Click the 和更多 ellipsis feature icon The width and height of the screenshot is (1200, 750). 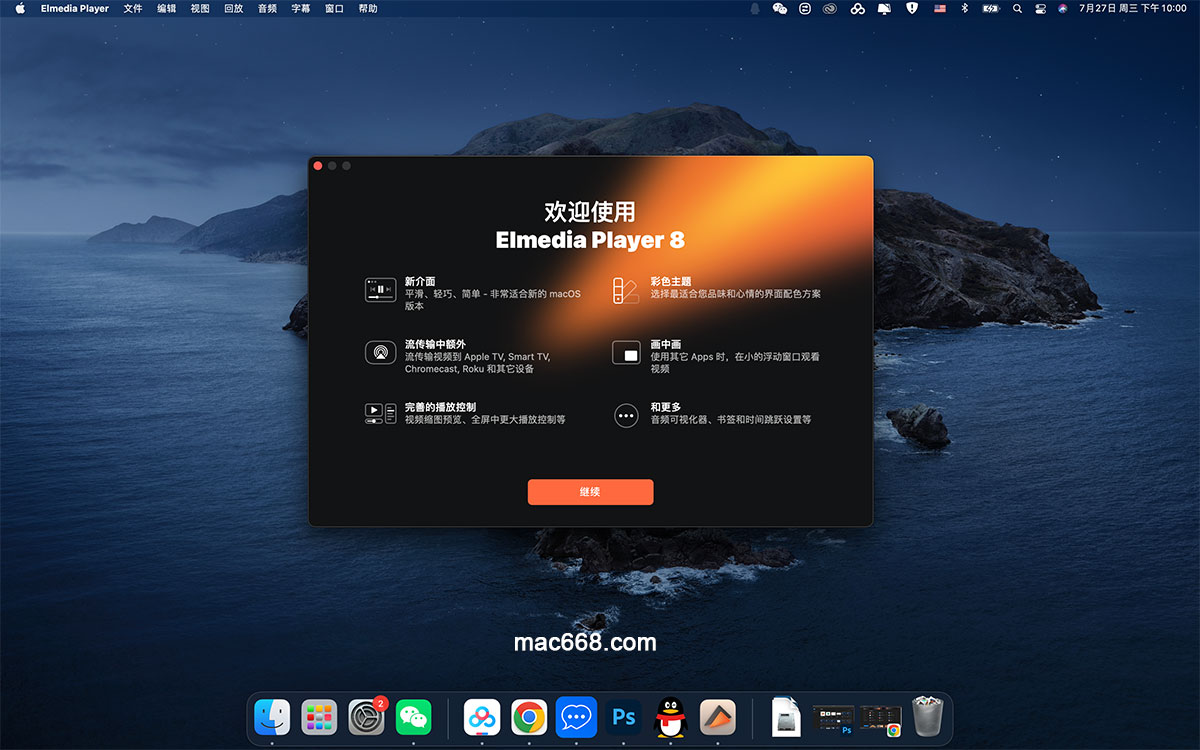[626, 415]
